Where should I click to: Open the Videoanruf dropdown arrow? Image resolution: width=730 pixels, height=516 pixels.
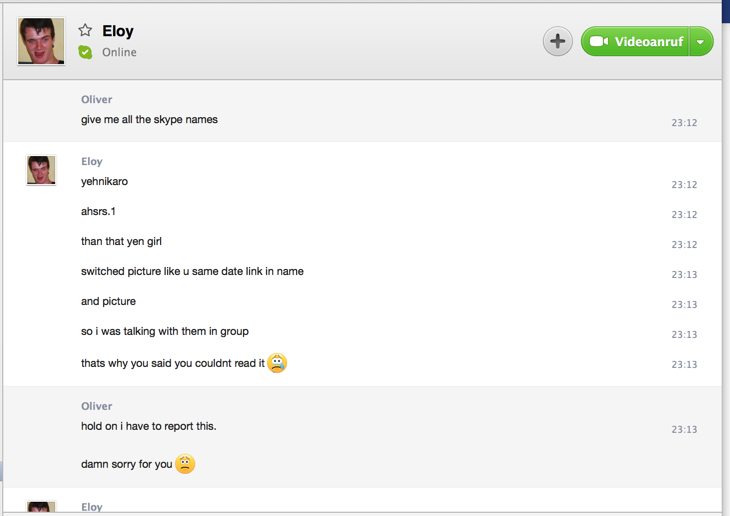point(701,42)
